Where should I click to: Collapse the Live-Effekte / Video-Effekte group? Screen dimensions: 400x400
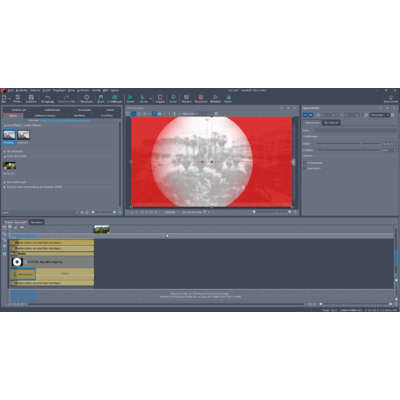pyautogui.click(x=5, y=125)
